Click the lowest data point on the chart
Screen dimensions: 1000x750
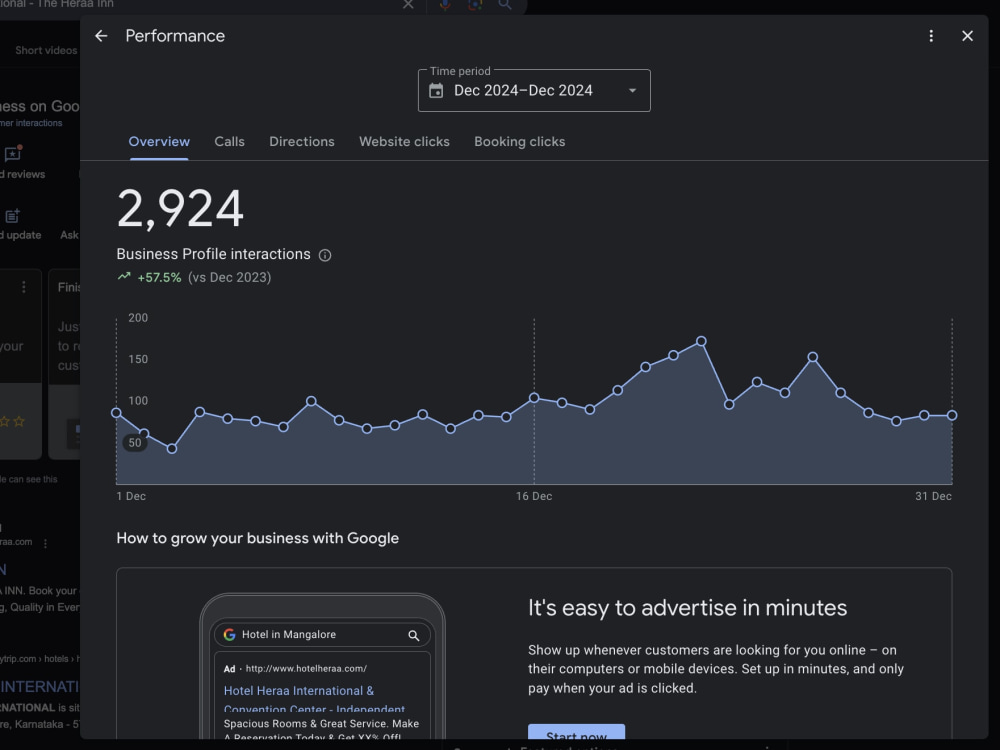point(172,449)
